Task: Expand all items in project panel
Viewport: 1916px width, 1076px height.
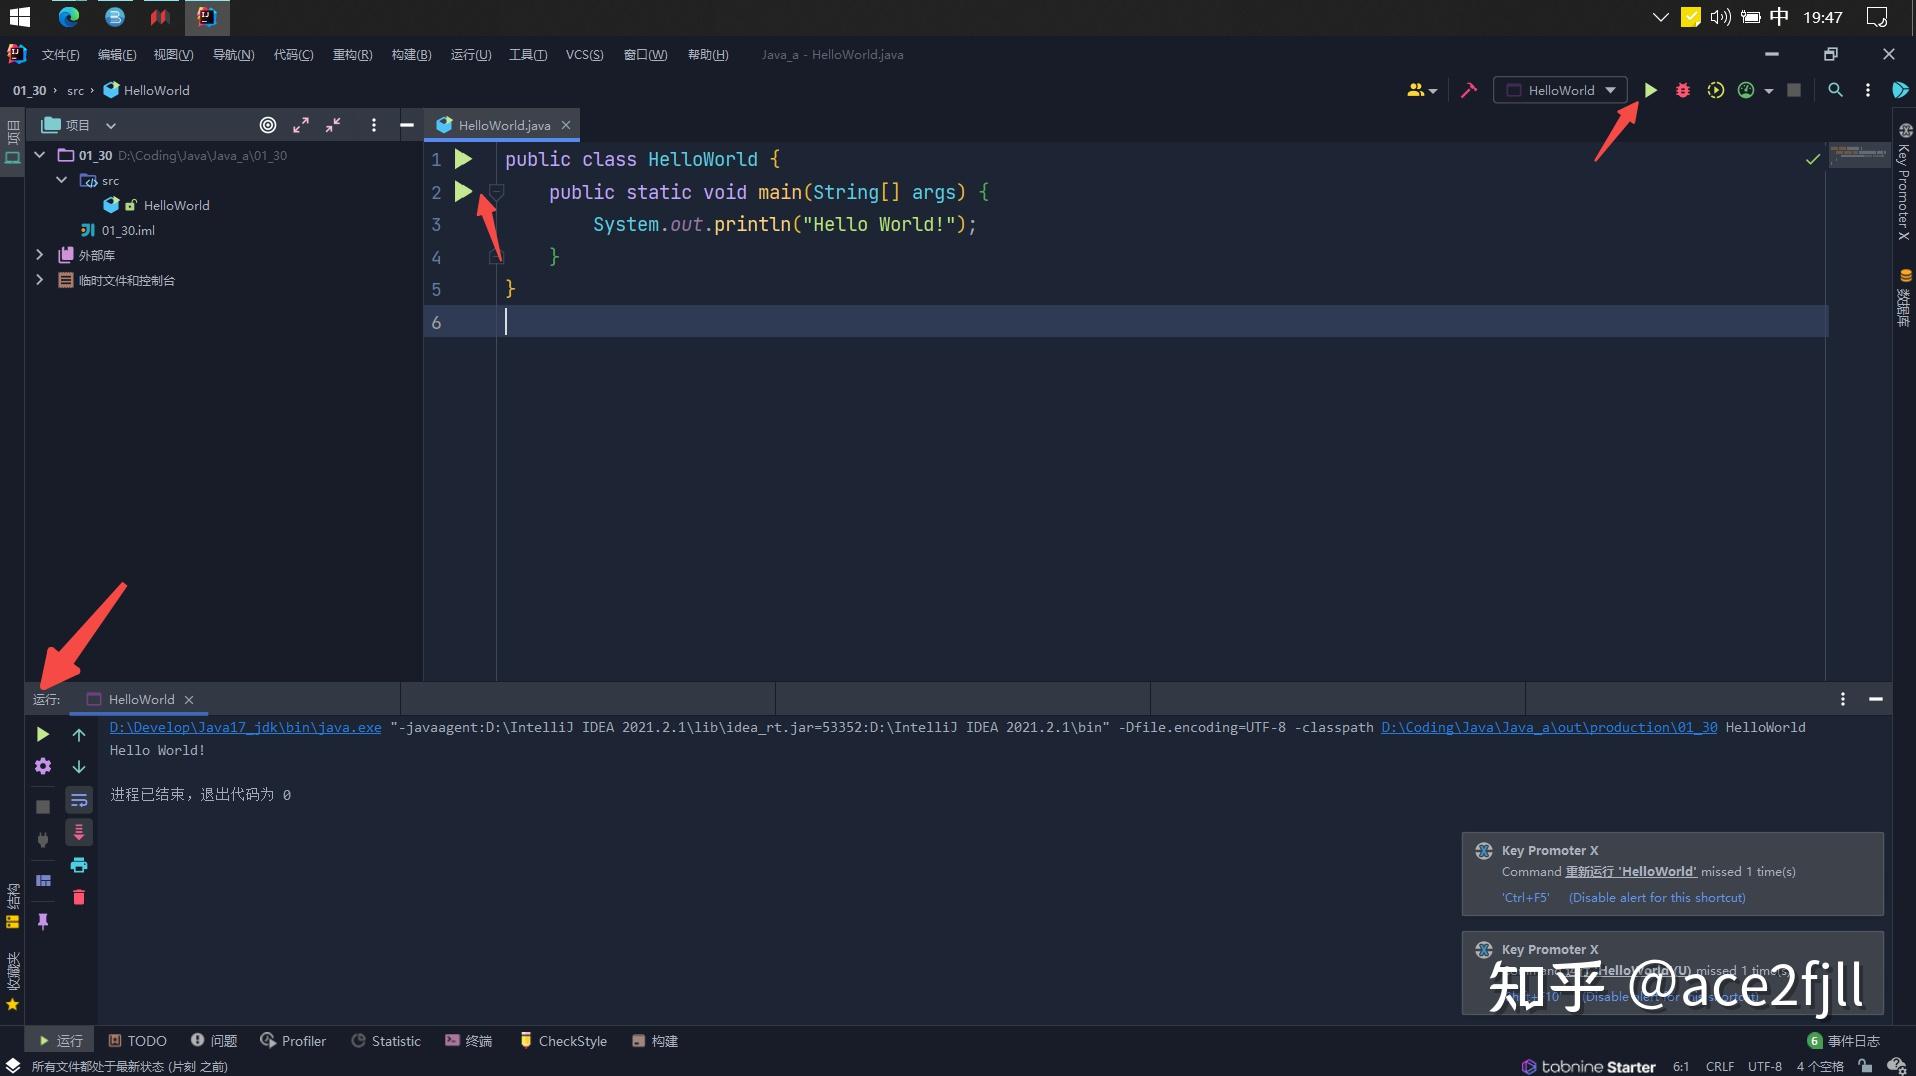Action: click(x=301, y=125)
